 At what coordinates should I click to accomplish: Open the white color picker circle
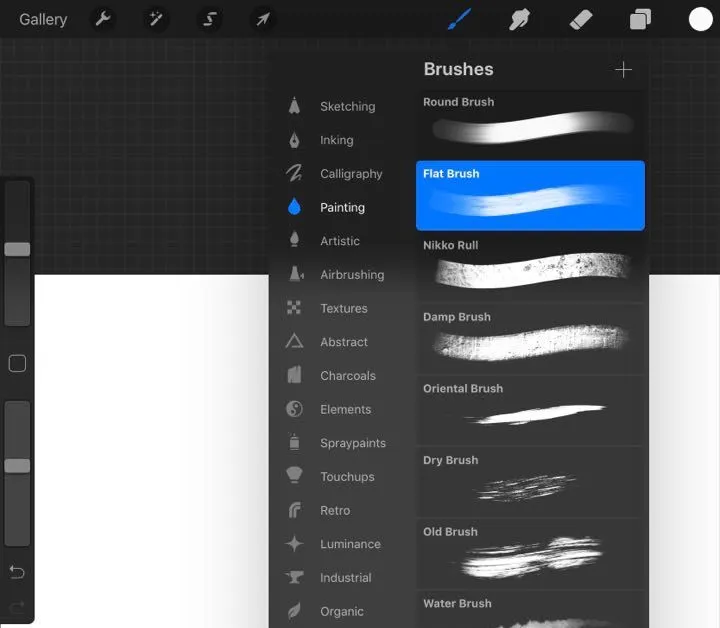coord(700,19)
